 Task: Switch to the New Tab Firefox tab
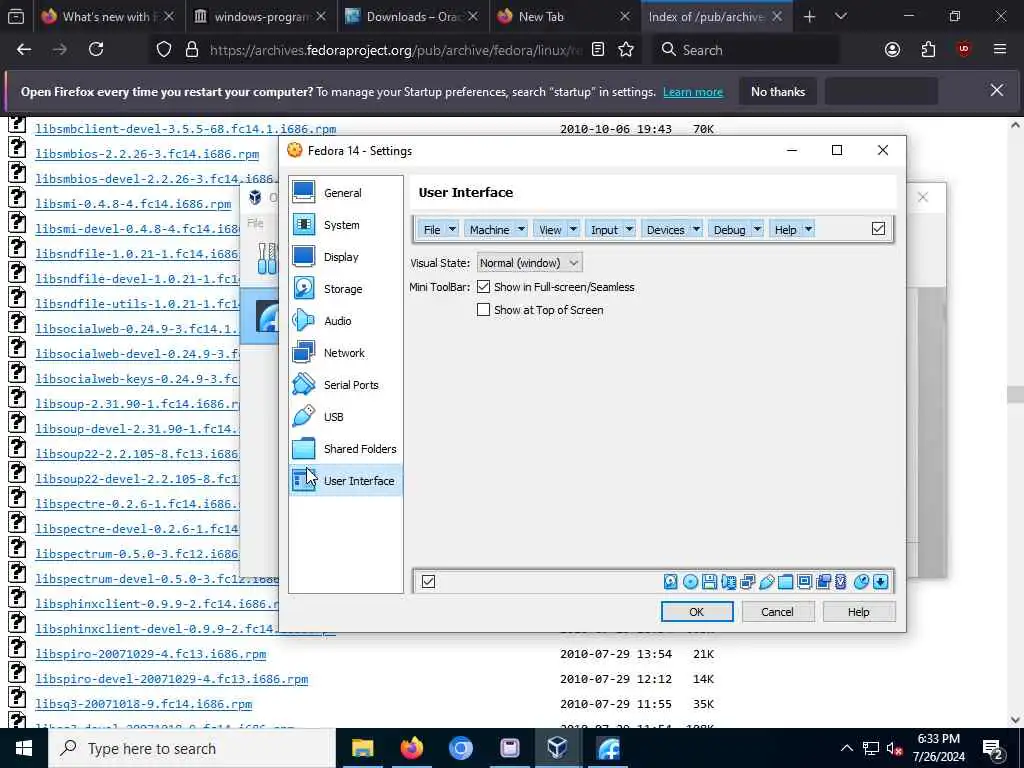tap(564, 16)
